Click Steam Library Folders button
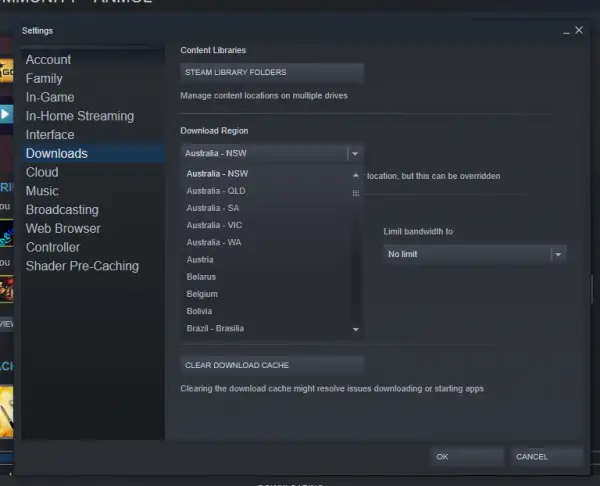This screenshot has width=600, height=486. pos(272,72)
